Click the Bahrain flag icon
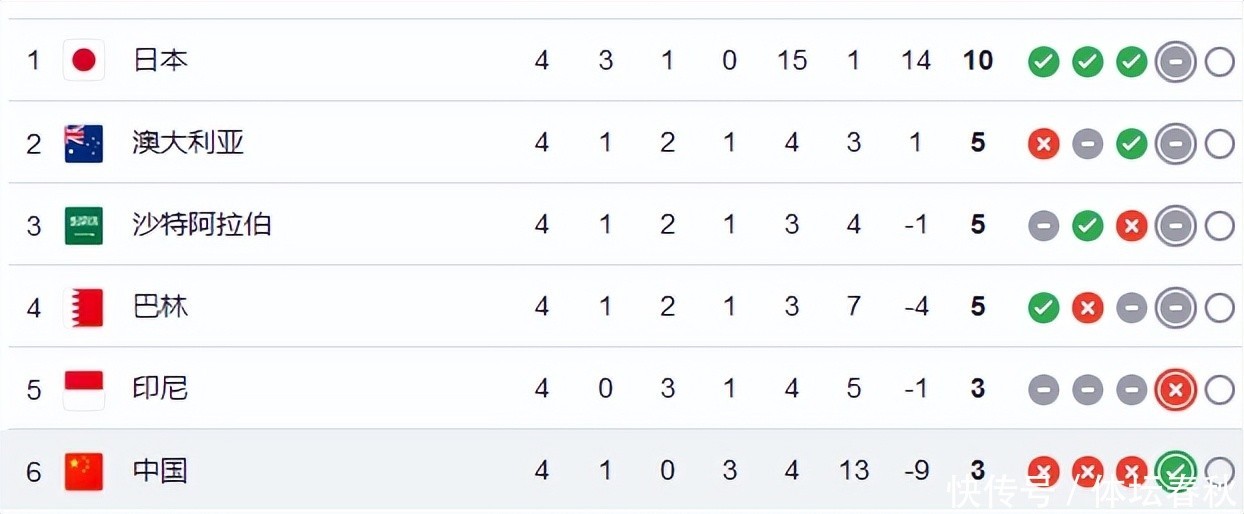 [x=84, y=307]
